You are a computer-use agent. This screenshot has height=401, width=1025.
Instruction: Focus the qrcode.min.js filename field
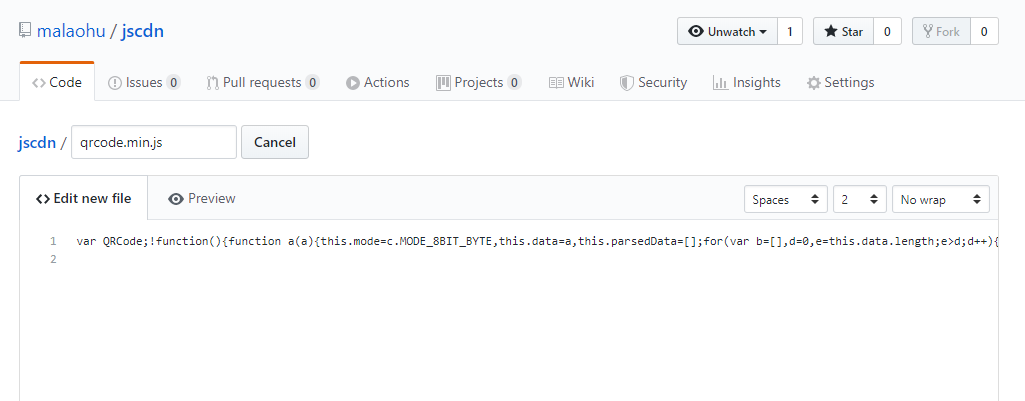154,142
